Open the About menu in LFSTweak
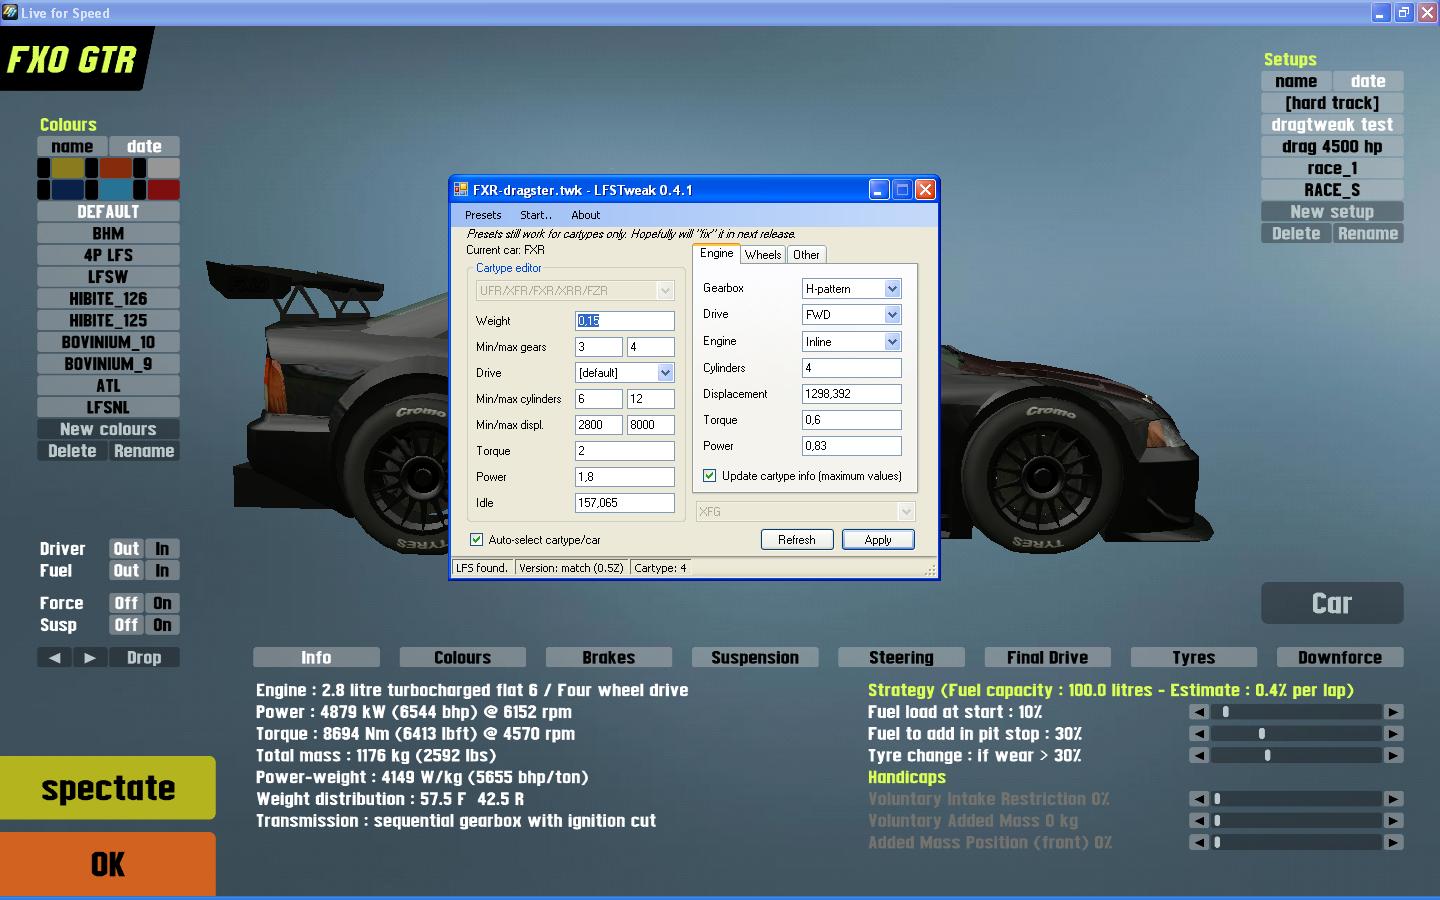This screenshot has height=900, width=1440. pos(586,215)
